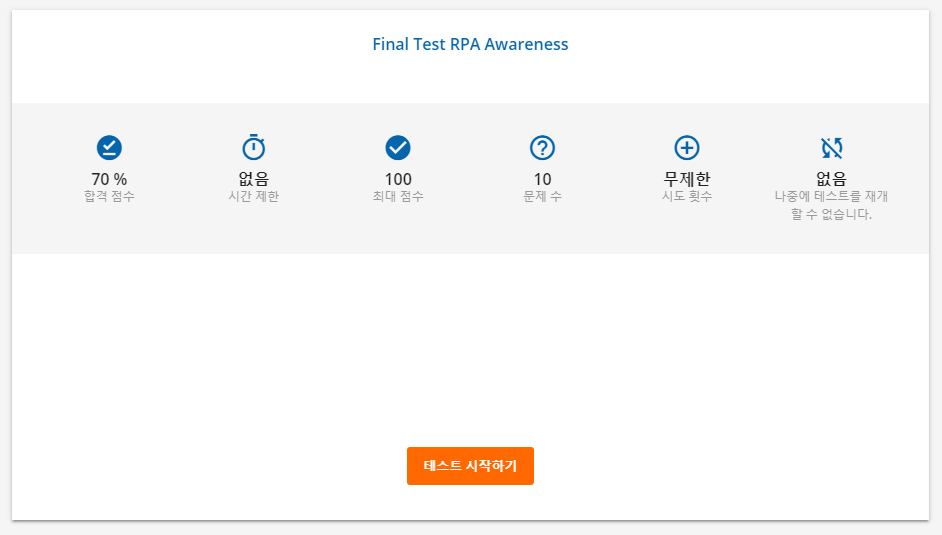Click the maximum score checkmark circle icon
The width and height of the screenshot is (942, 535).
tap(398, 148)
